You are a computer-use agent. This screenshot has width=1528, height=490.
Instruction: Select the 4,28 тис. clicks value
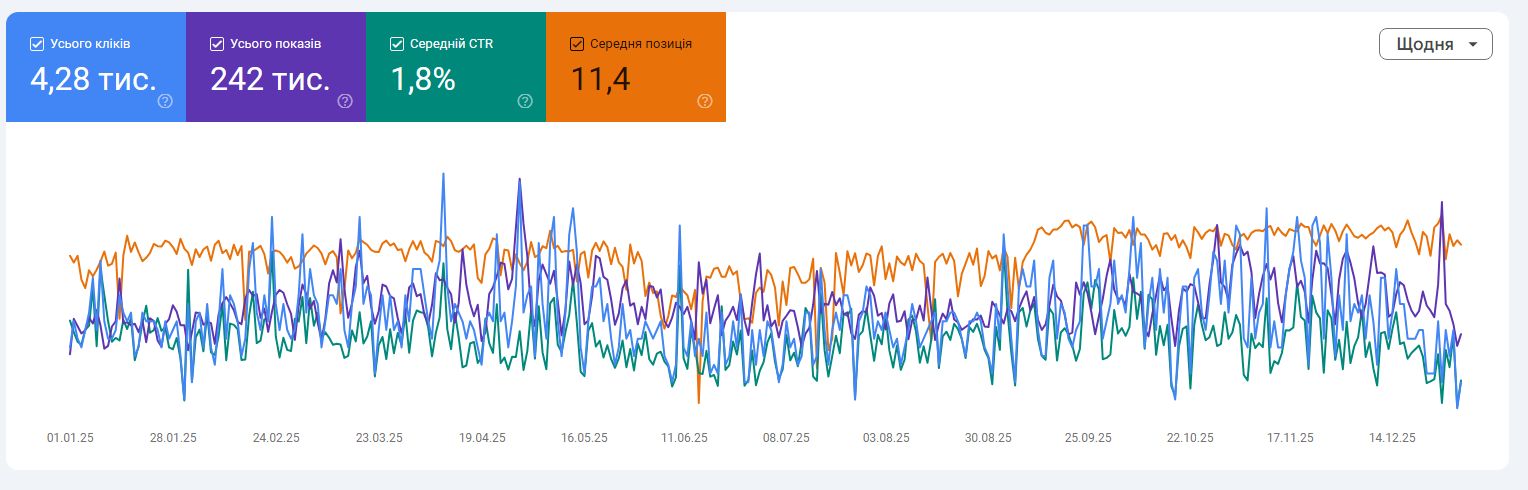pyautogui.click(x=92, y=80)
